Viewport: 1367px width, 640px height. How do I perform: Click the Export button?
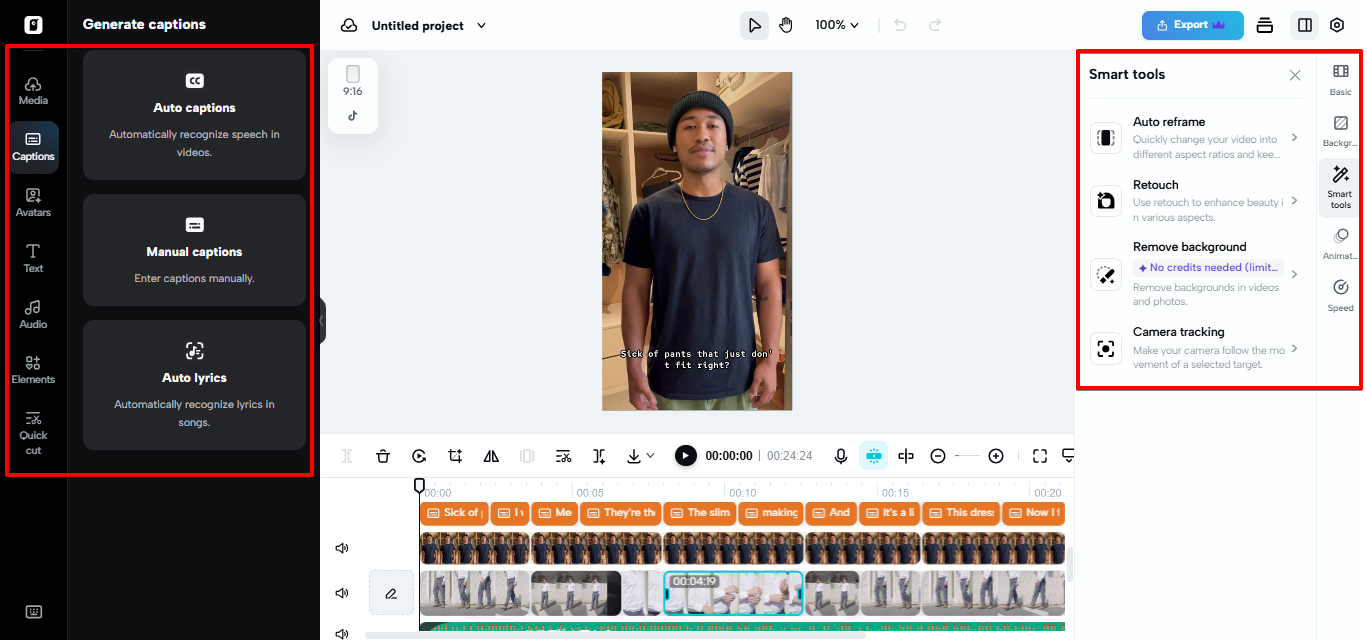tap(1192, 25)
